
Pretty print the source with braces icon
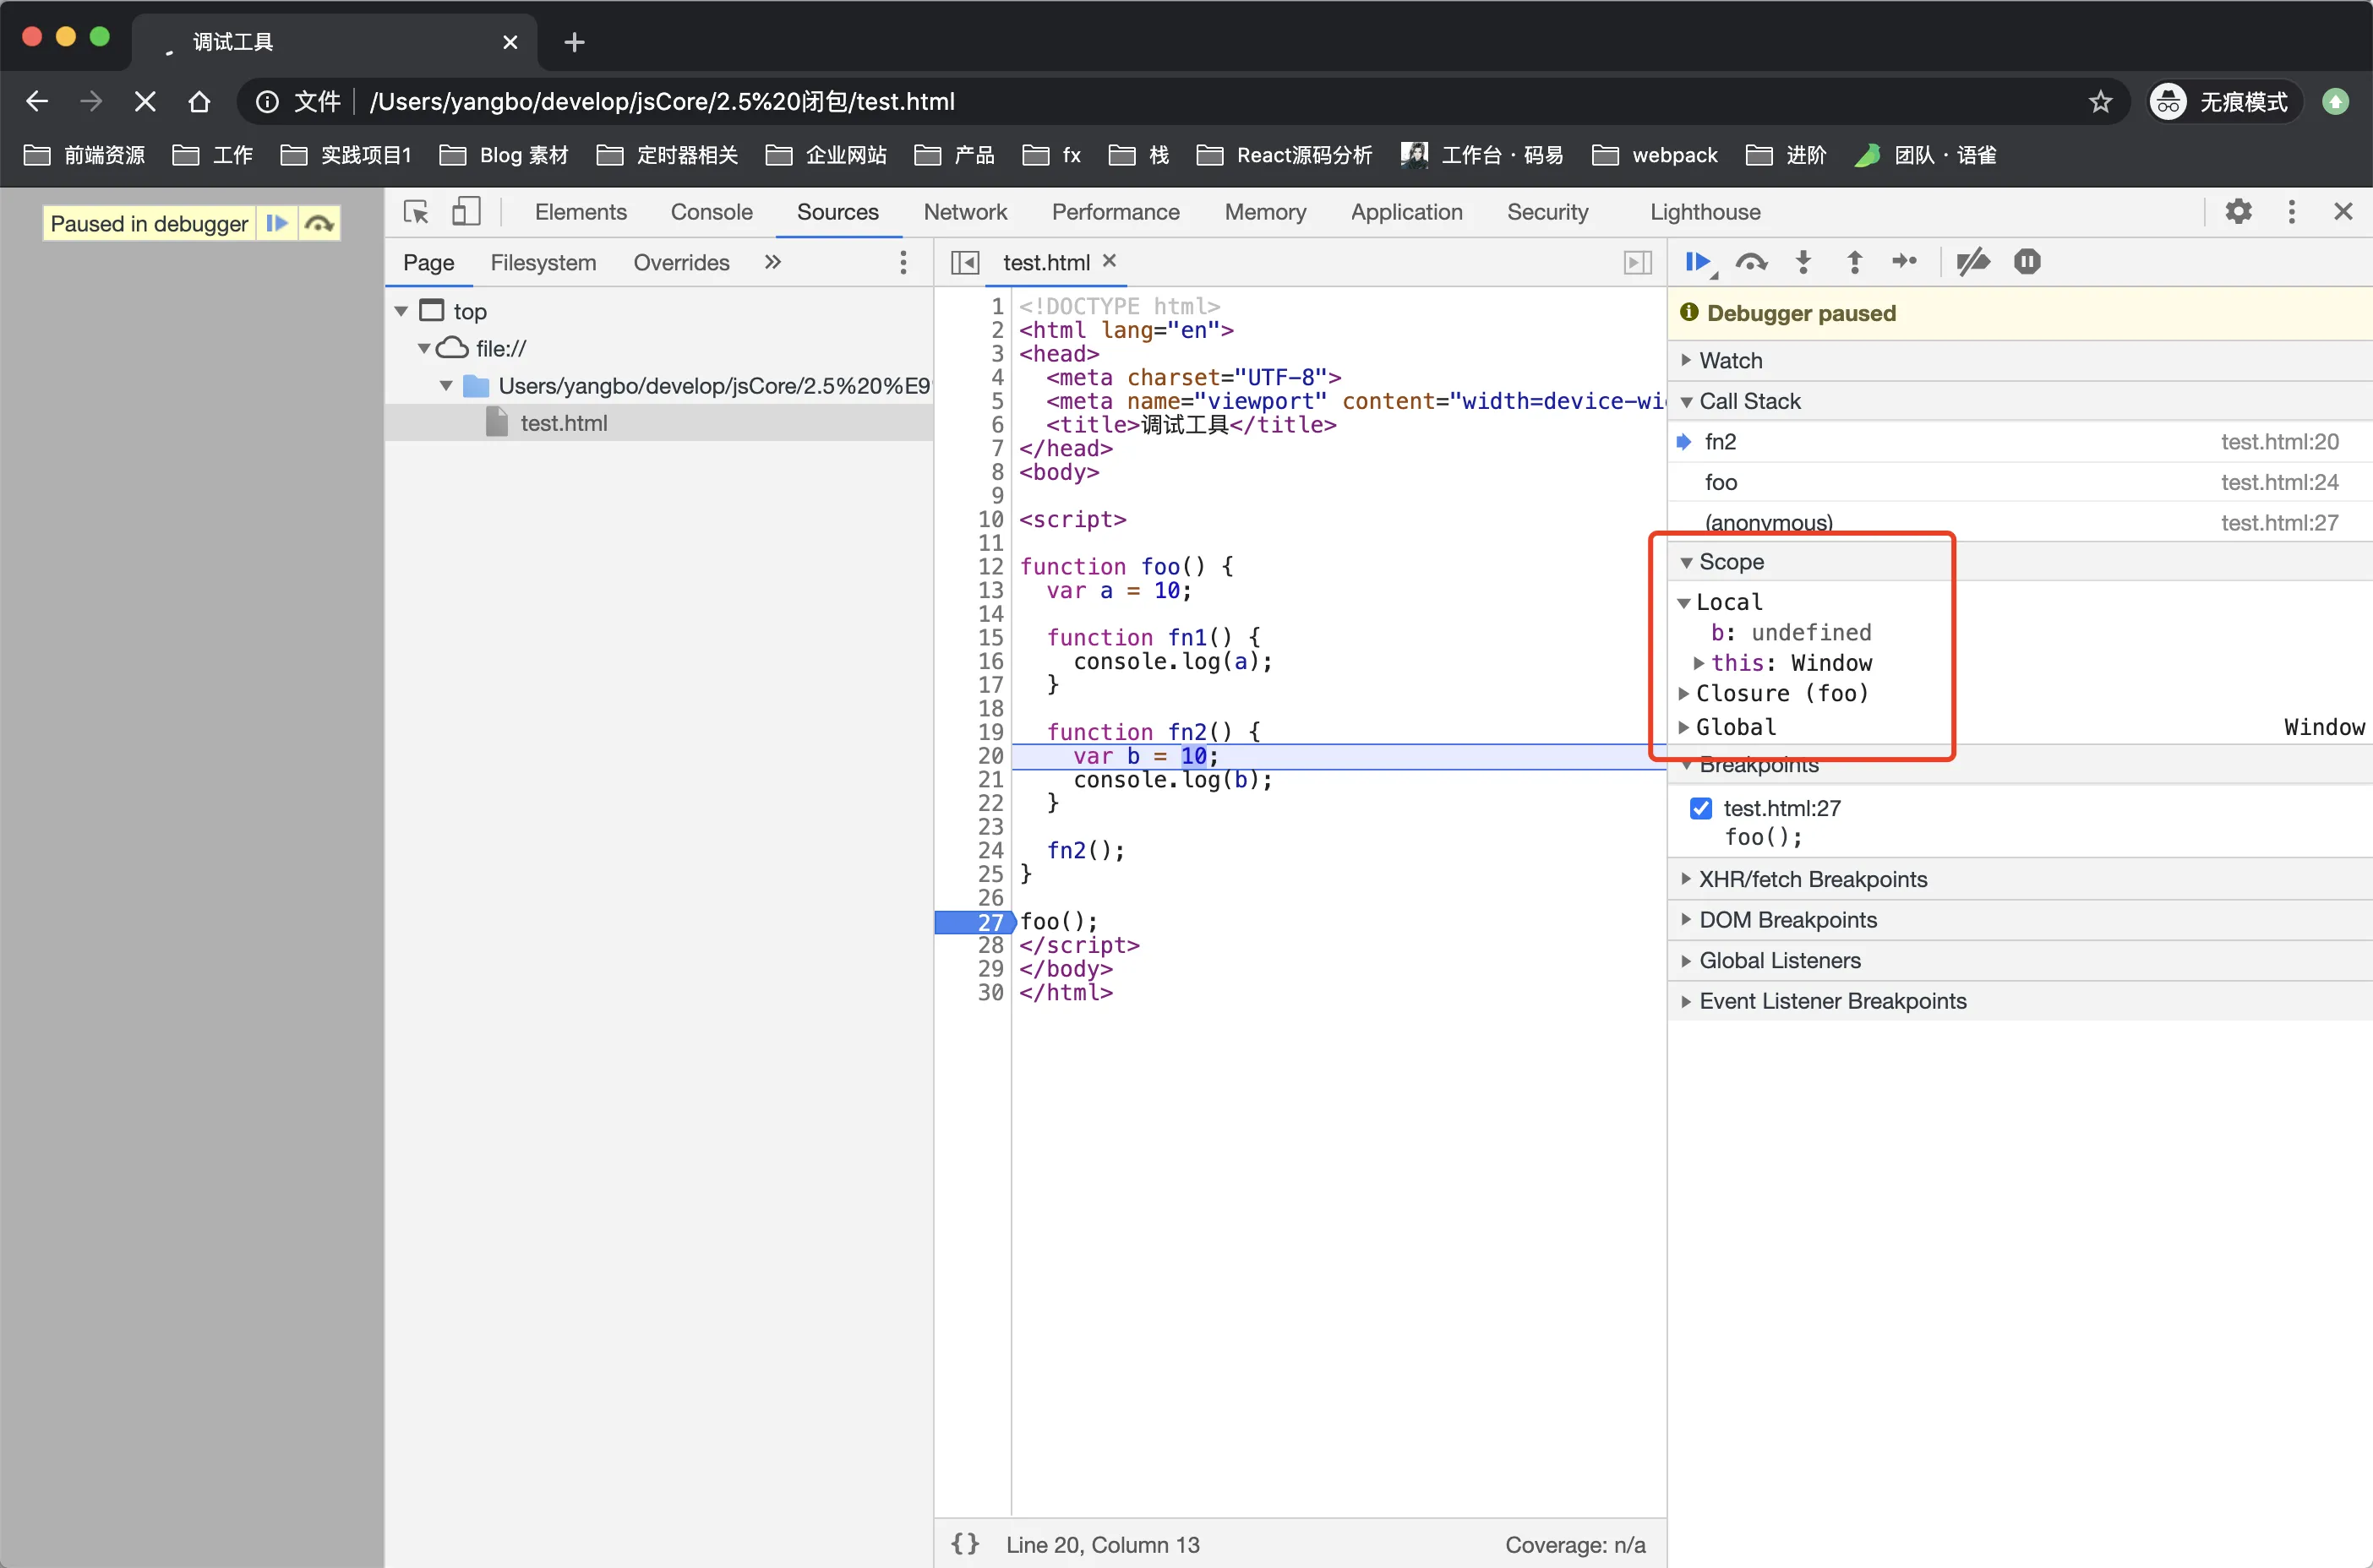(x=965, y=1544)
